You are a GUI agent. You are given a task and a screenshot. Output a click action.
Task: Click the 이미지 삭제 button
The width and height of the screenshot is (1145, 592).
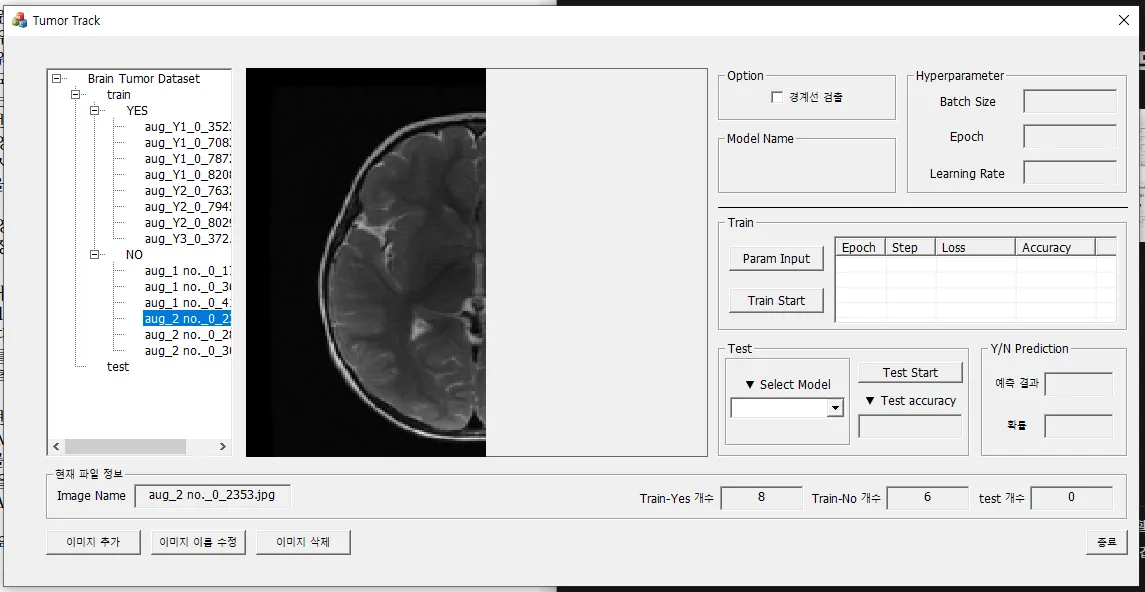[x=303, y=542]
